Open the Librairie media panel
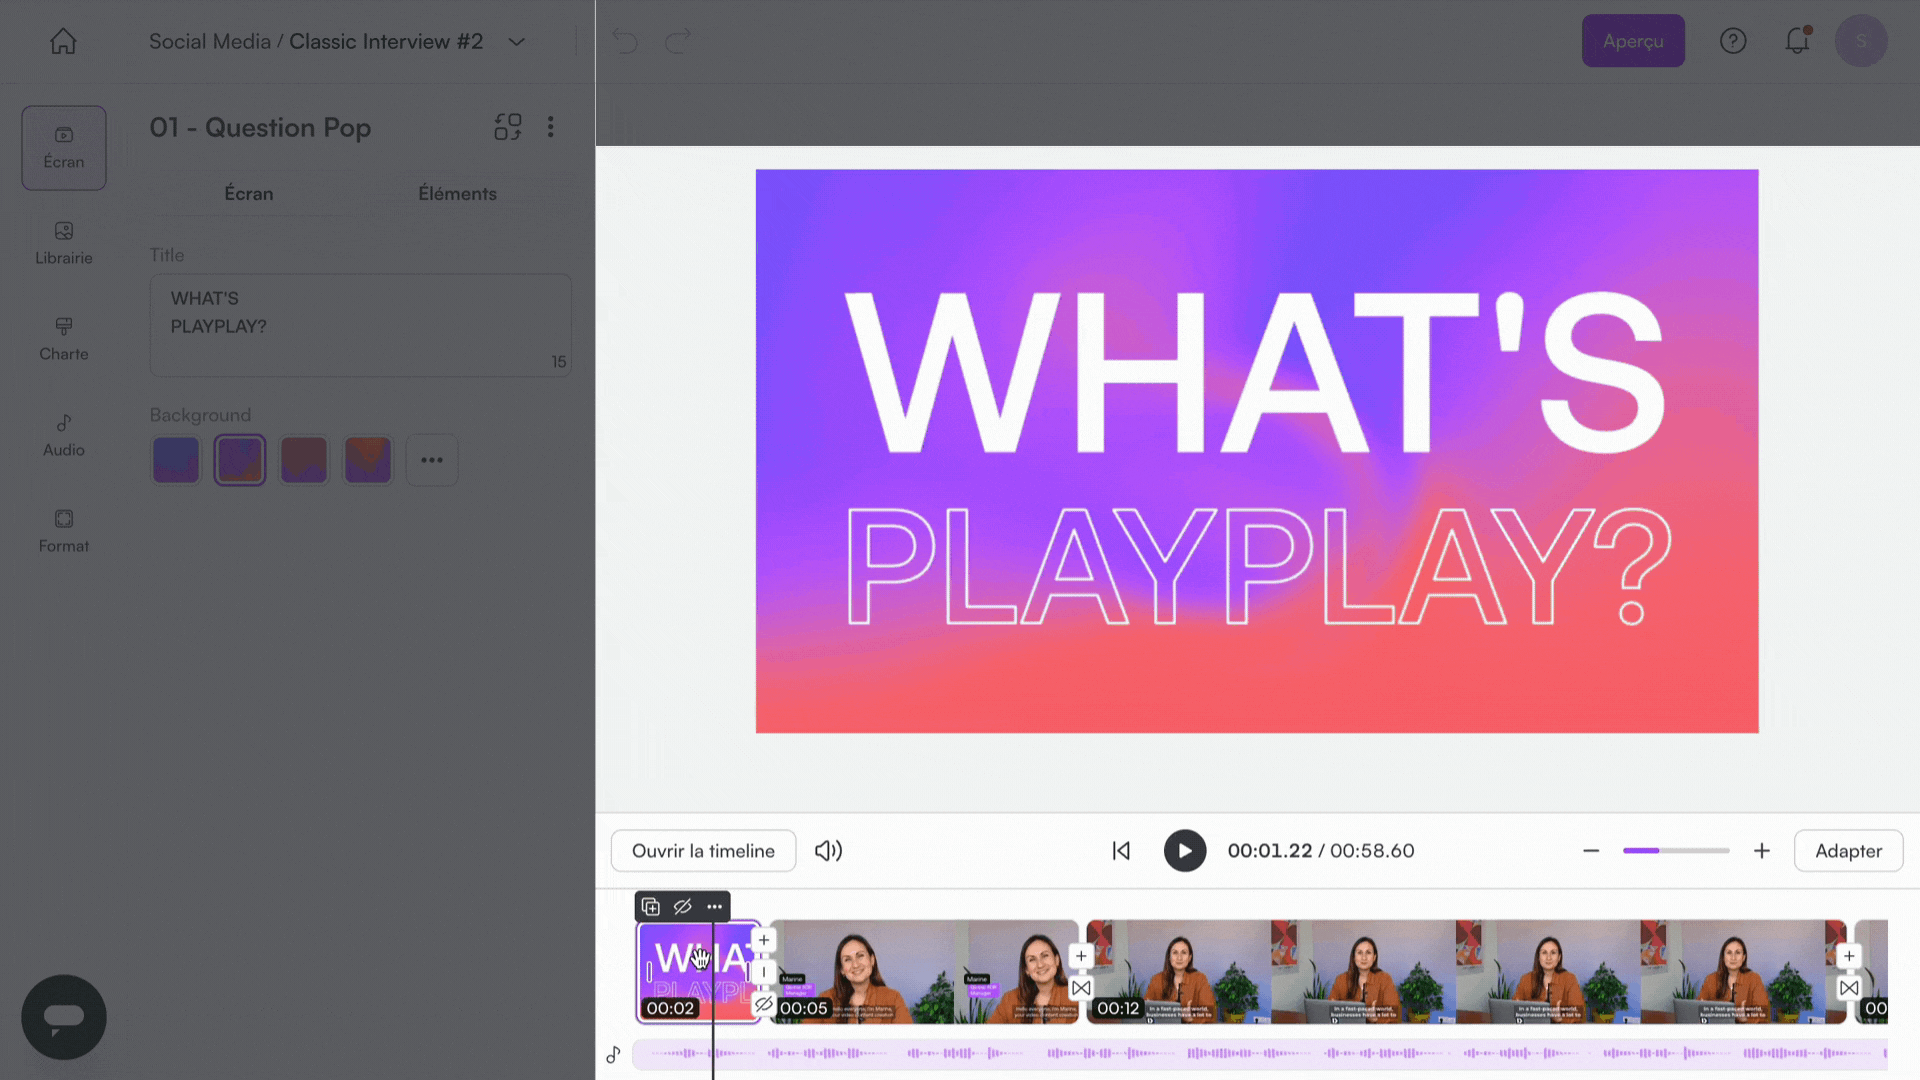The image size is (1920, 1080). [64, 243]
